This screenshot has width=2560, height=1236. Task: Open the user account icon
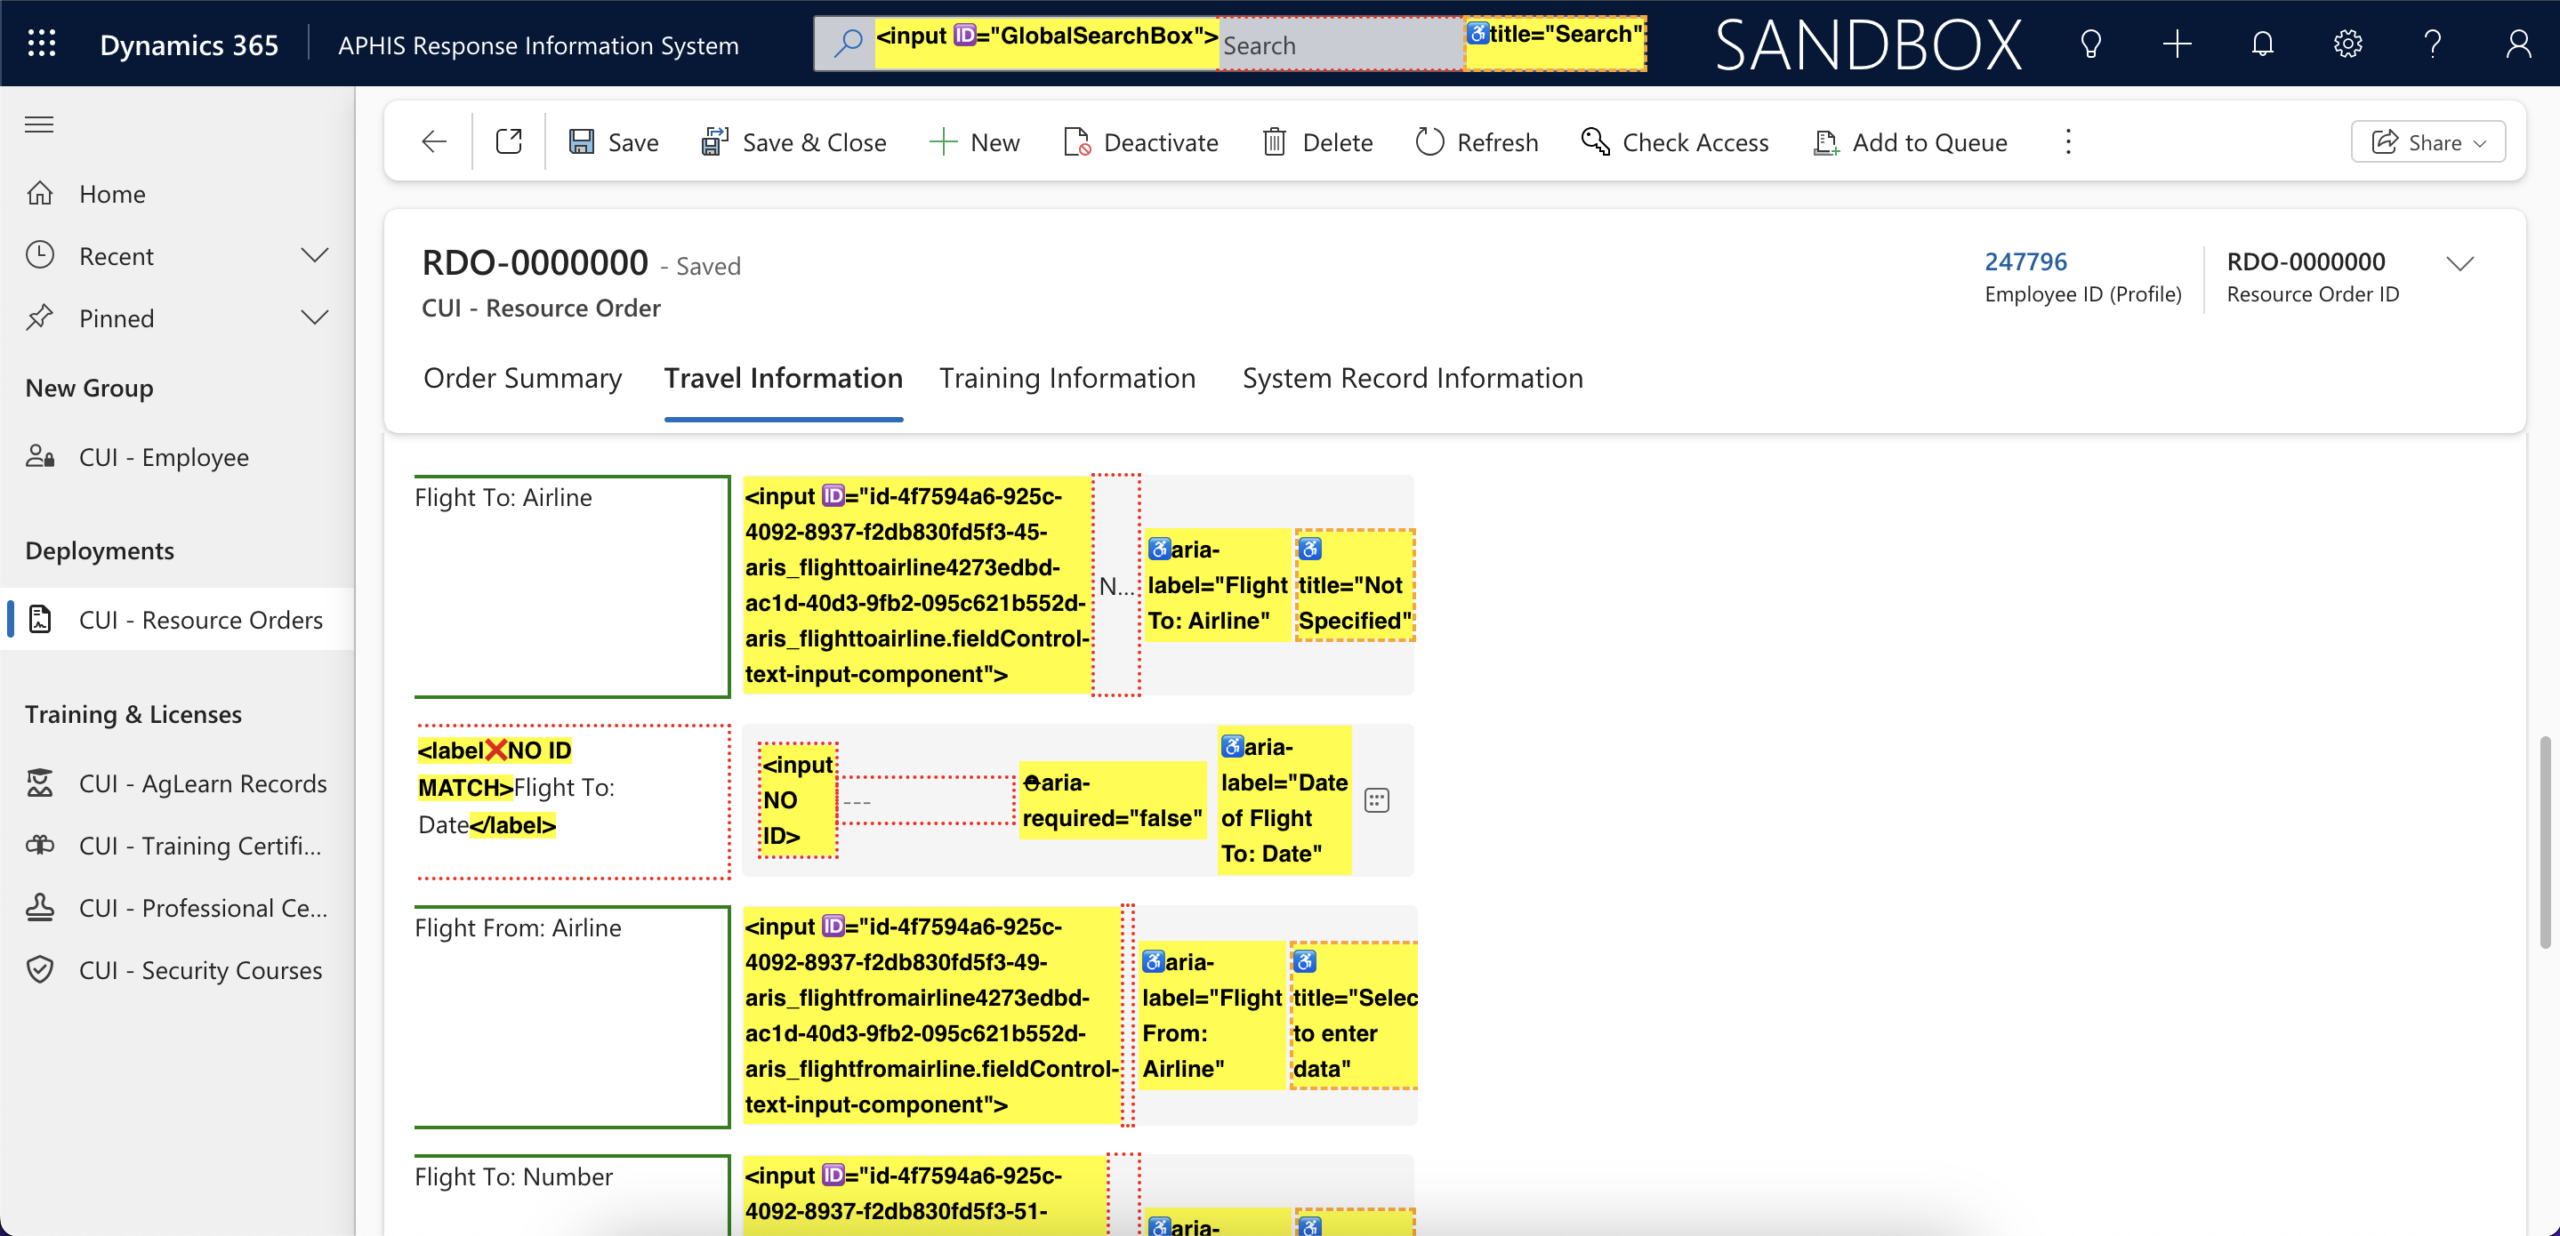click(x=2518, y=44)
